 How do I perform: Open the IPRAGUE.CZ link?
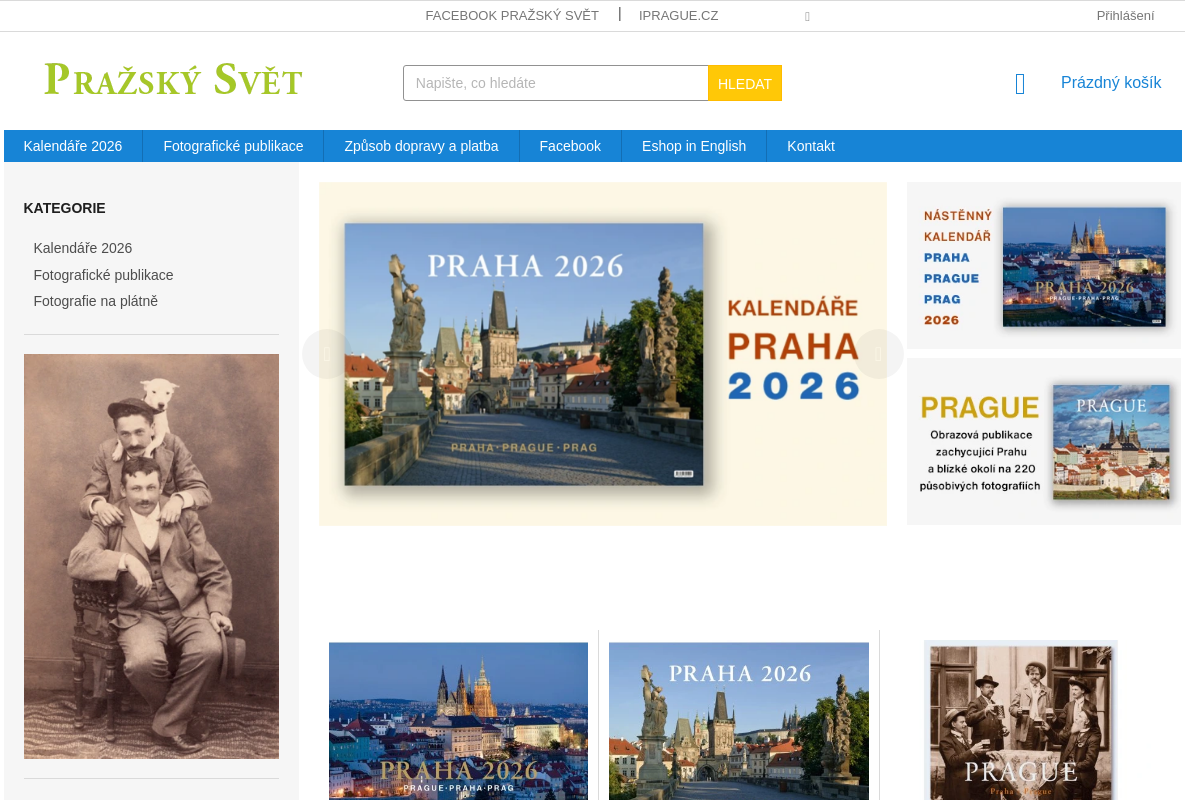click(678, 15)
